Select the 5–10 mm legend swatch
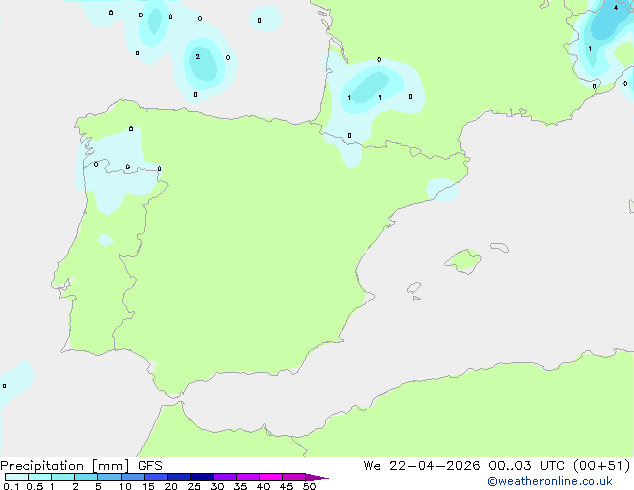The width and height of the screenshot is (634, 490). click(x=109, y=477)
